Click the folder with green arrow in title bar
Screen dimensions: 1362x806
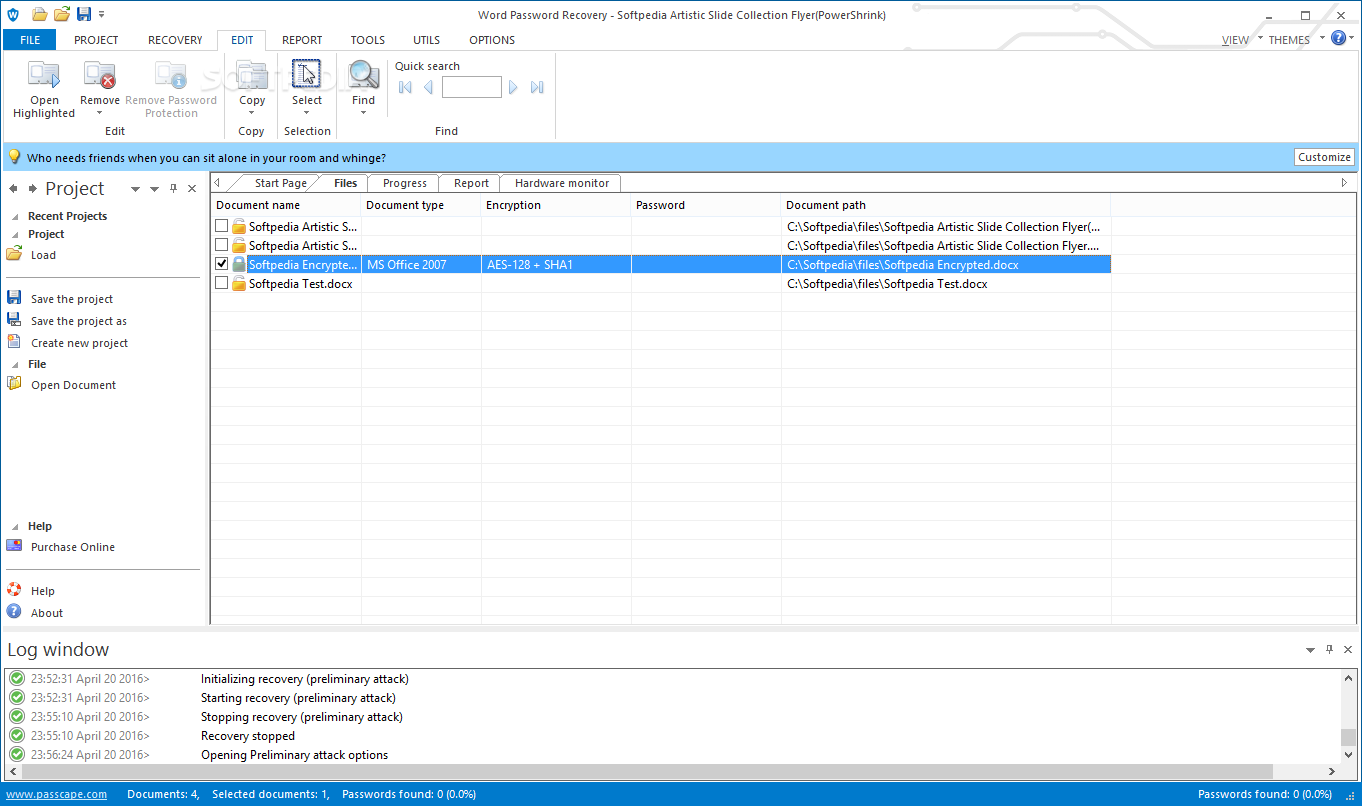[62, 14]
